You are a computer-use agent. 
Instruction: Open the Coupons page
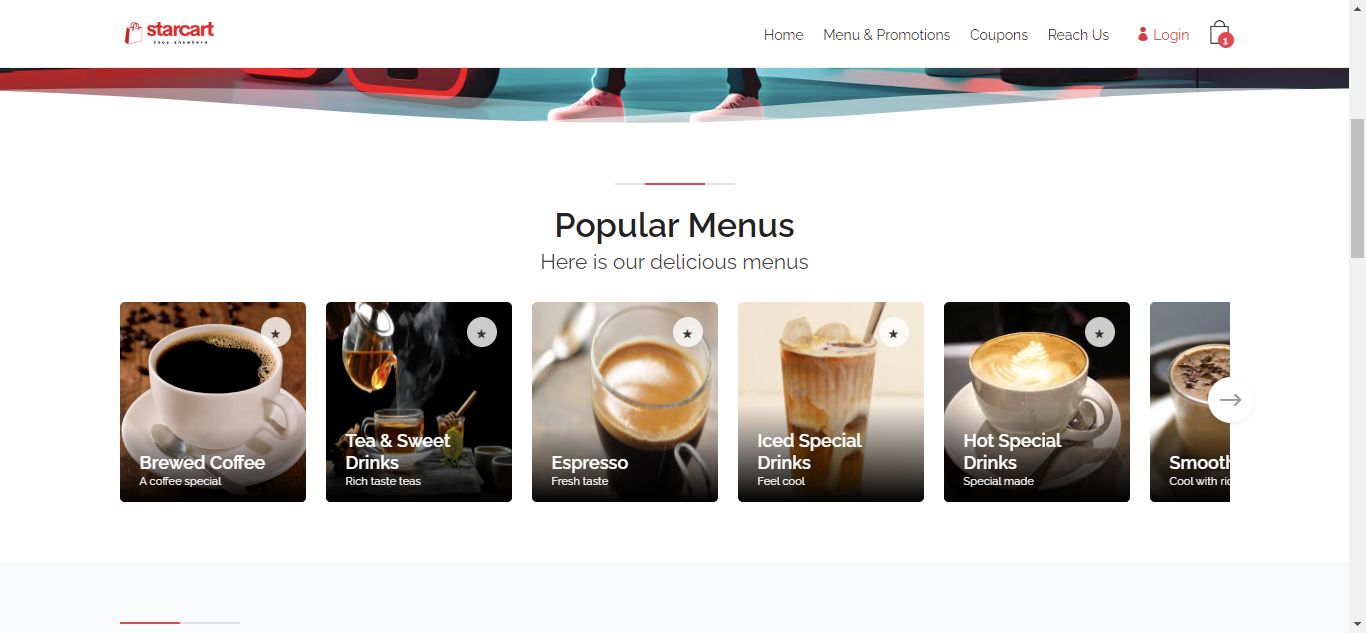[x=998, y=35]
